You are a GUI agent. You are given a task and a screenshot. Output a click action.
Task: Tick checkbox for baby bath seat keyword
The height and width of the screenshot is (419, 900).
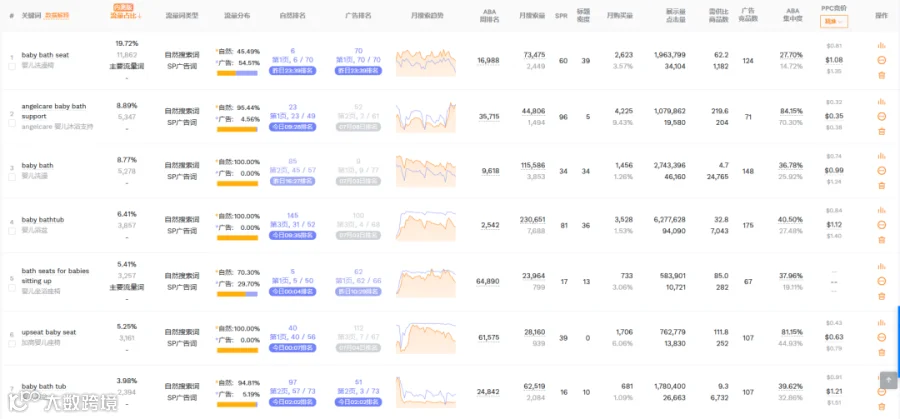pos(12,67)
